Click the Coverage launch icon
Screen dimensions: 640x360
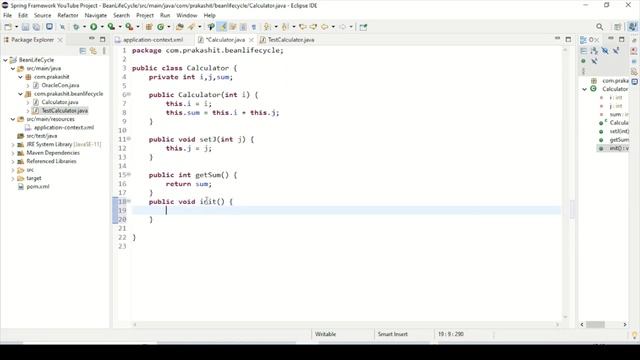[x=111, y=27]
